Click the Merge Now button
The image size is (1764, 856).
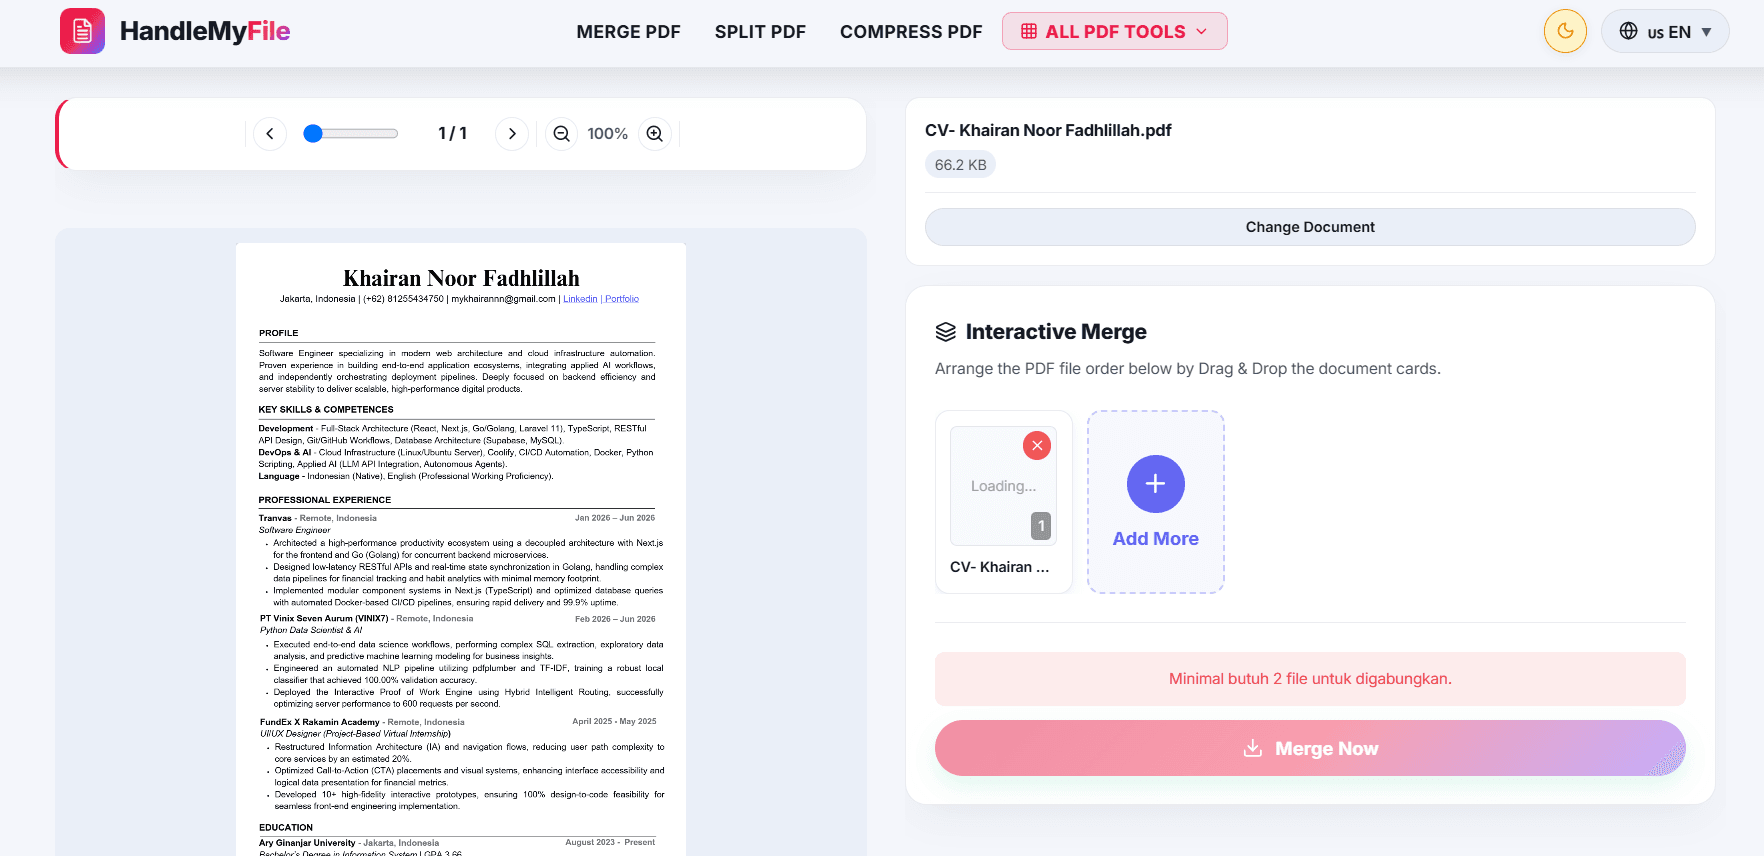(x=1310, y=748)
